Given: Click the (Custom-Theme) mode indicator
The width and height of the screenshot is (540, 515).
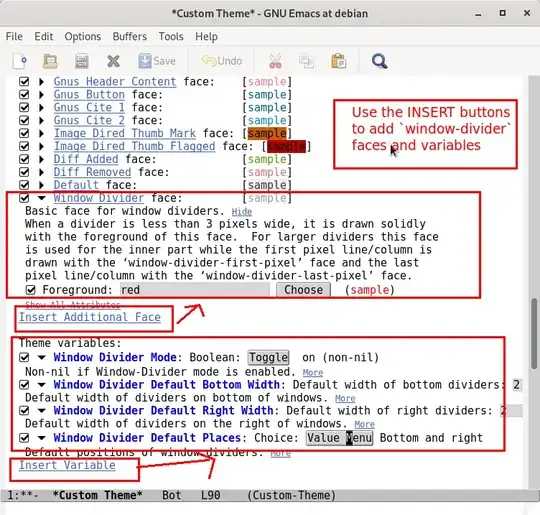Looking at the screenshot, I should point(291,495).
